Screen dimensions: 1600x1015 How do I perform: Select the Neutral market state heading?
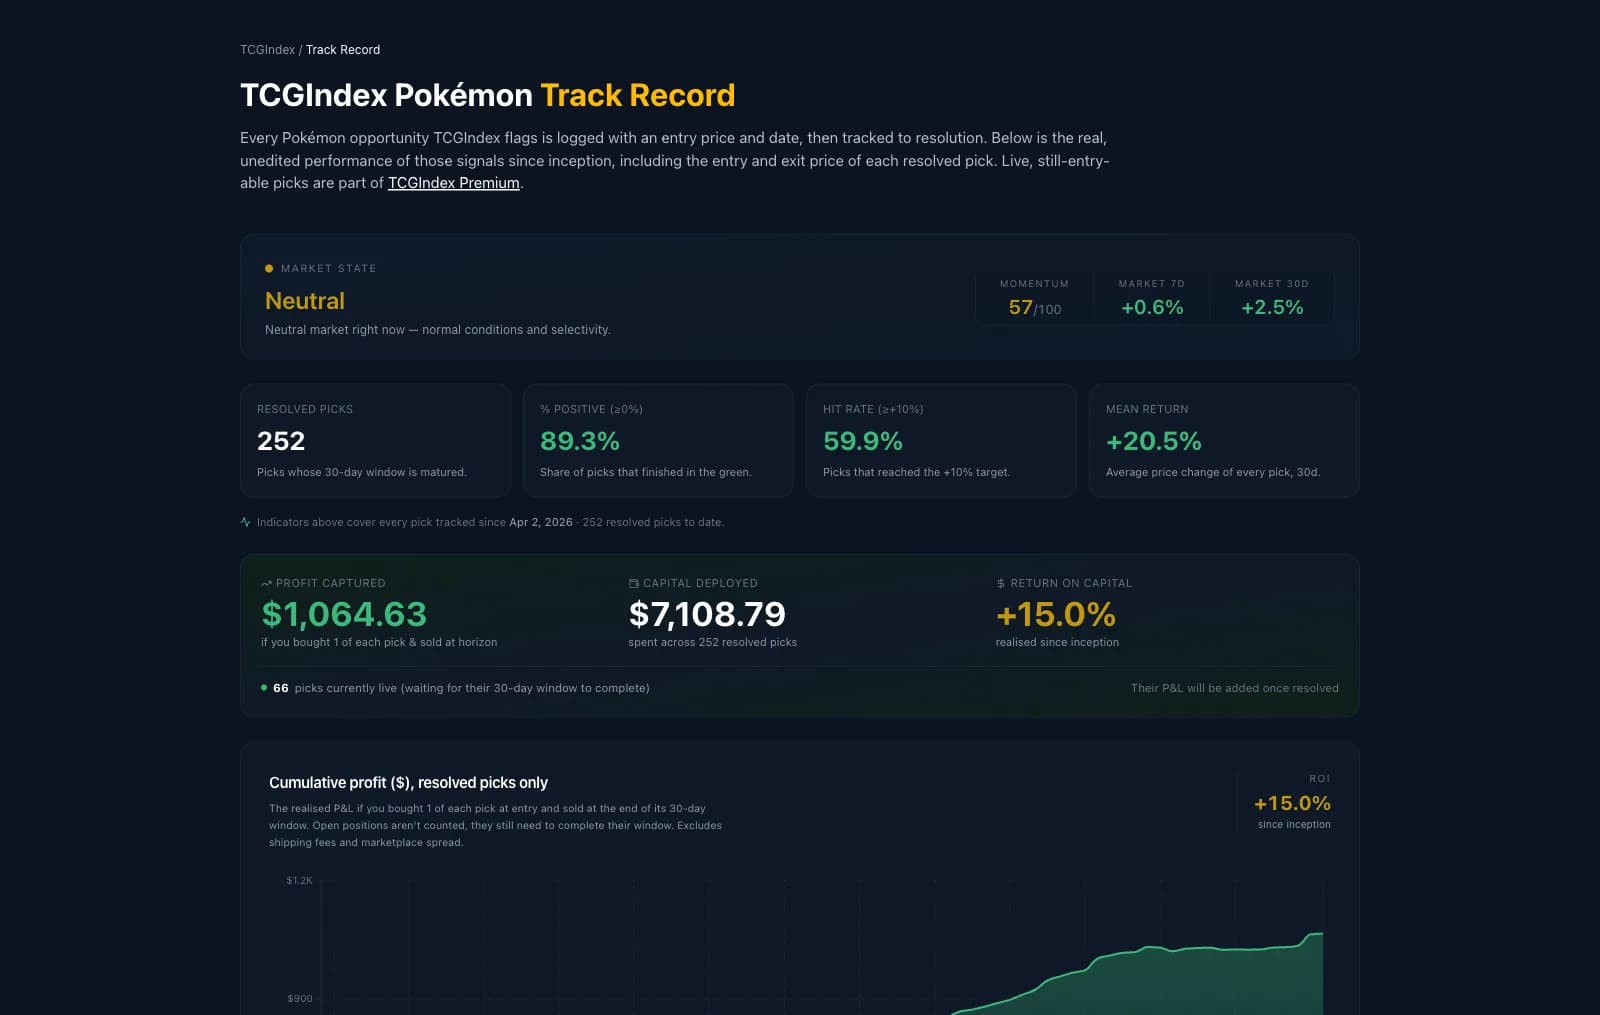[305, 301]
